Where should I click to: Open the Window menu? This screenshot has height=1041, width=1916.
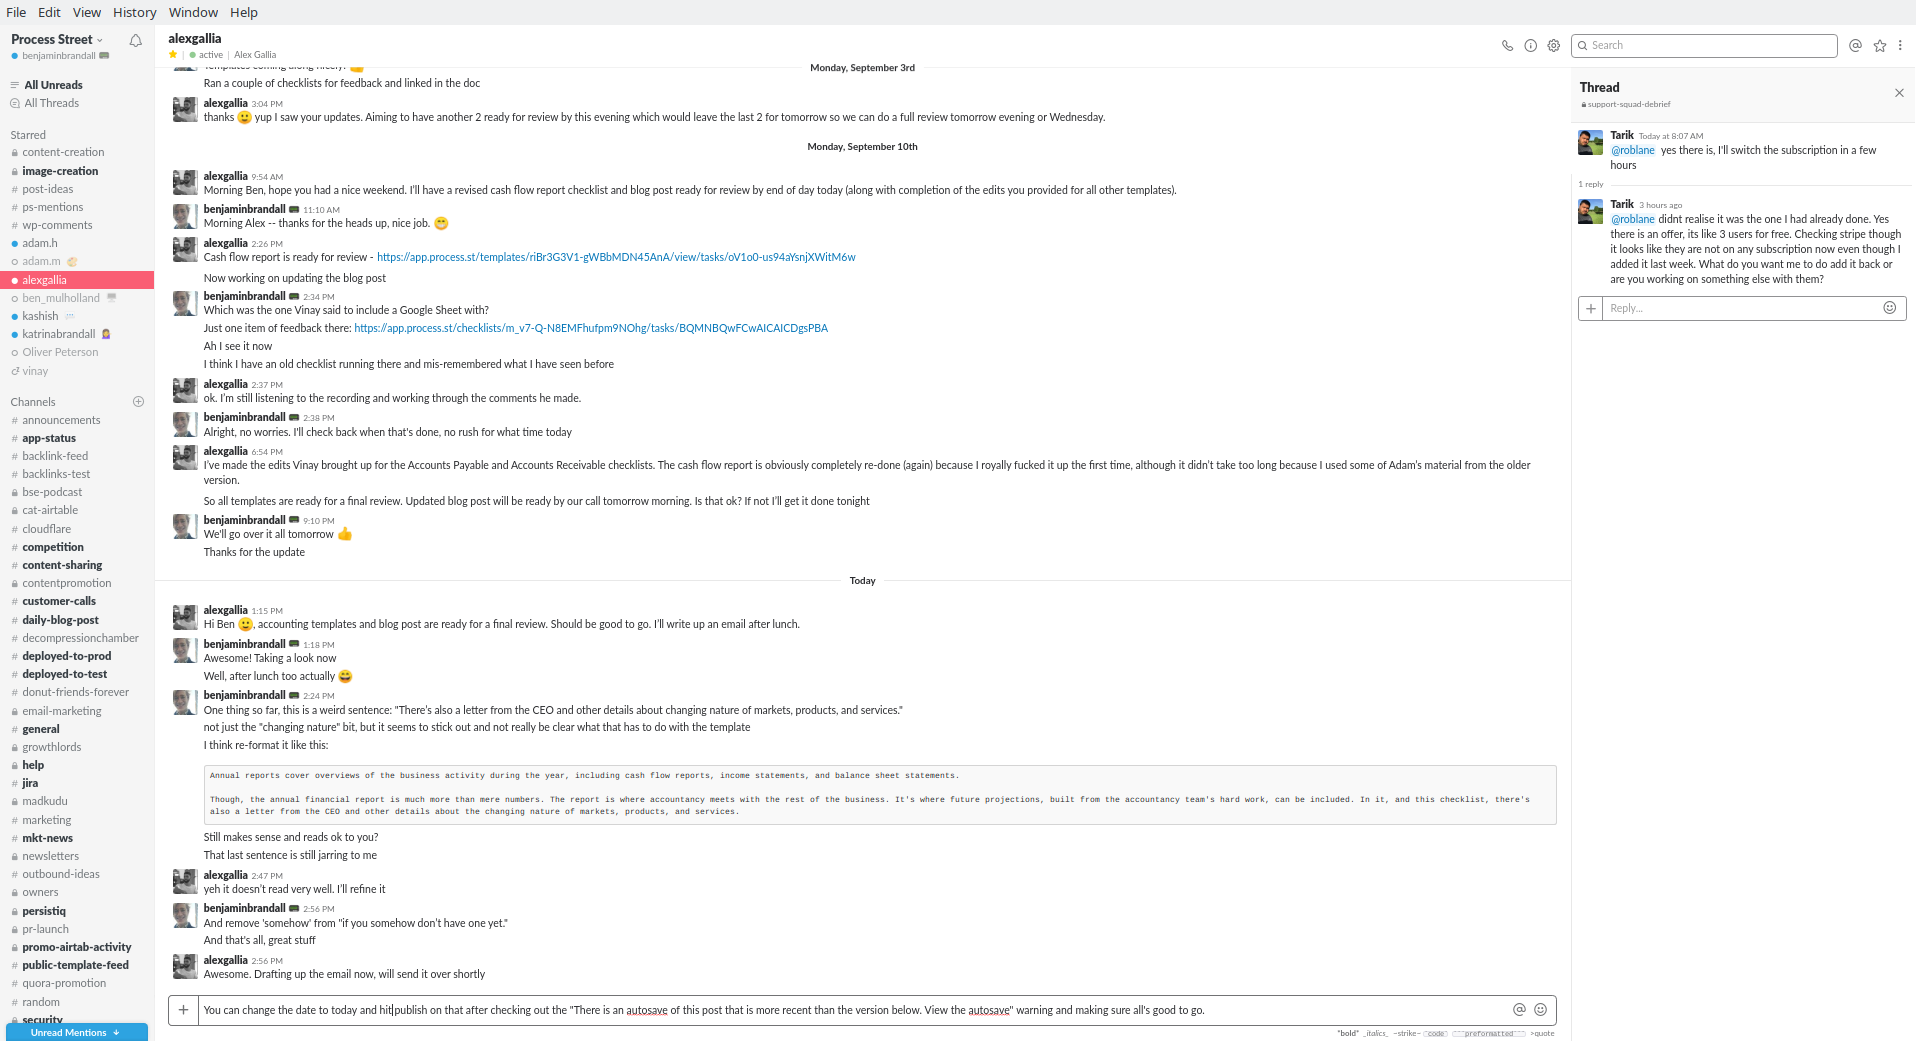[193, 12]
